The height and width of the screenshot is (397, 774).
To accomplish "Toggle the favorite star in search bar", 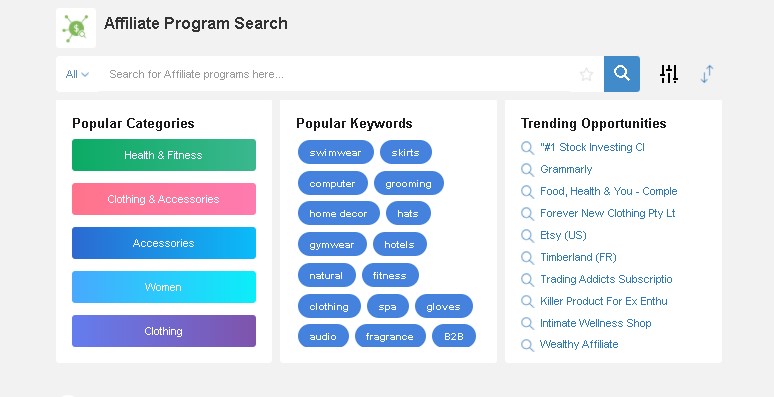I will pyautogui.click(x=586, y=75).
